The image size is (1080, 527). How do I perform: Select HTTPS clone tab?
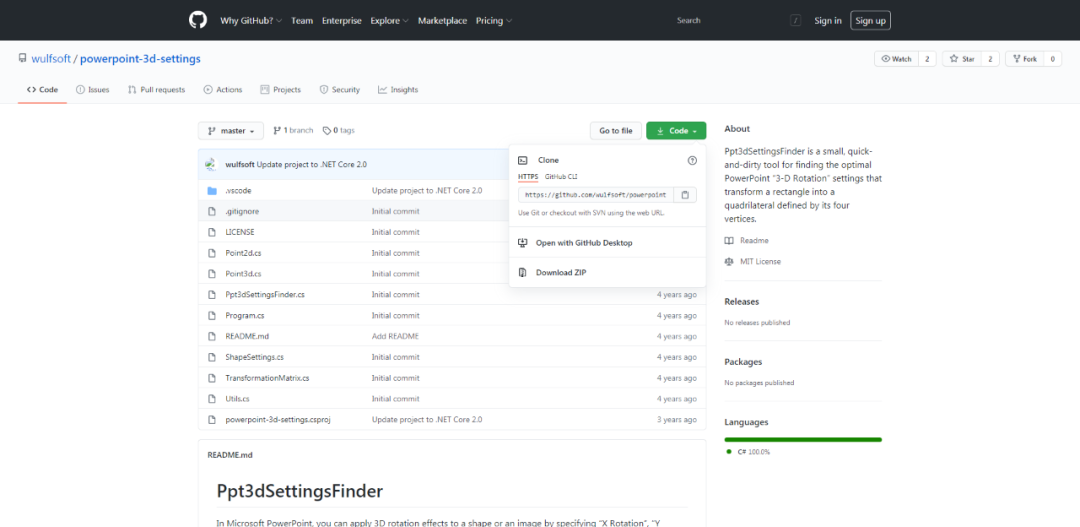tap(528, 177)
